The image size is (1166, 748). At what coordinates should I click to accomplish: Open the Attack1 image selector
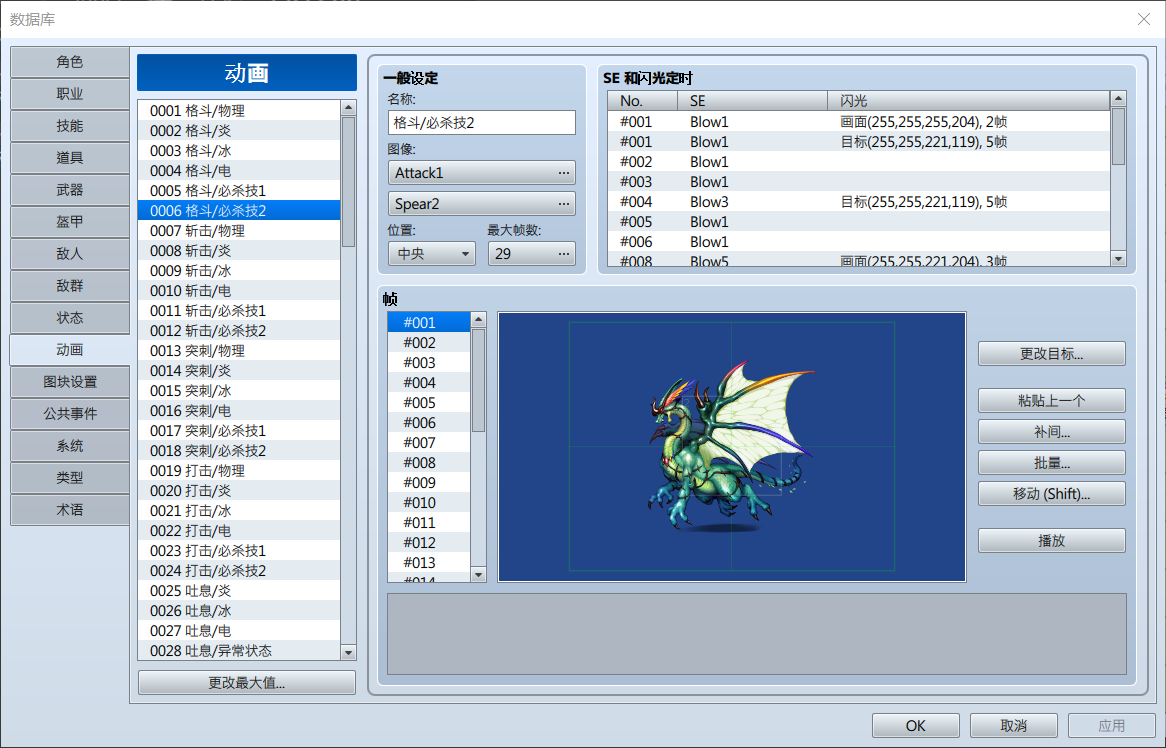coord(481,173)
